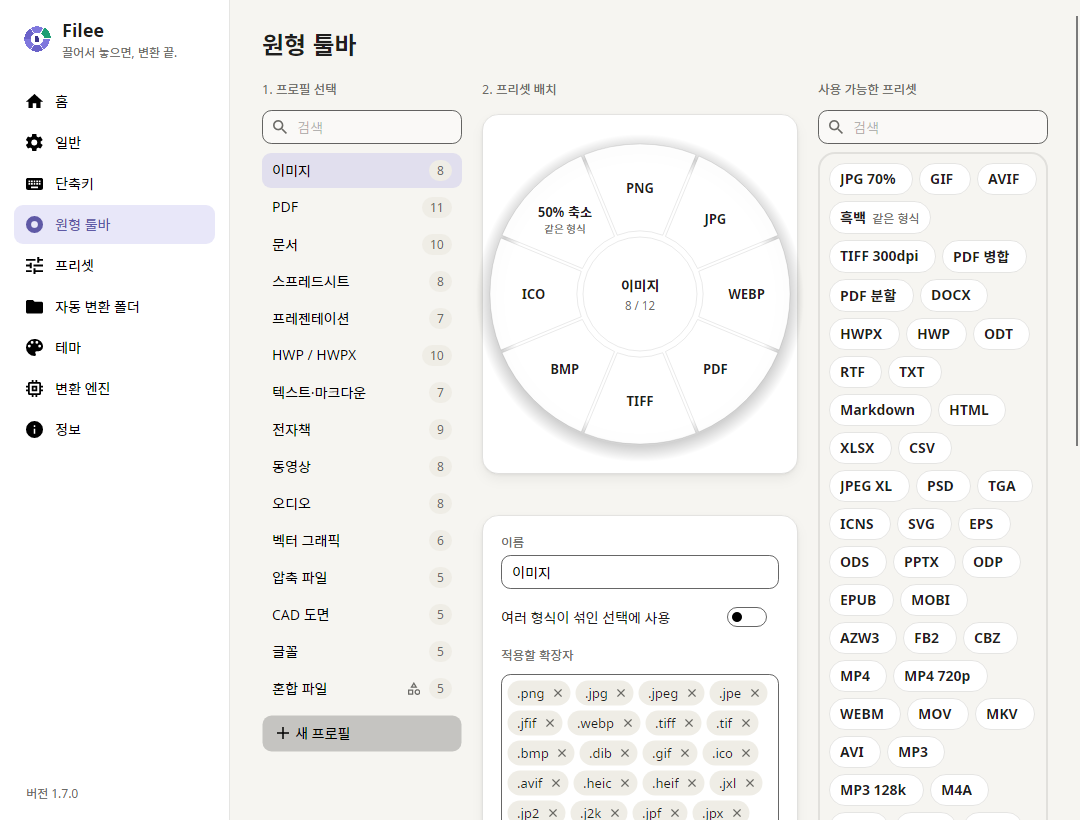Select the PDF profile
1080x820 pixels.
click(x=362, y=207)
